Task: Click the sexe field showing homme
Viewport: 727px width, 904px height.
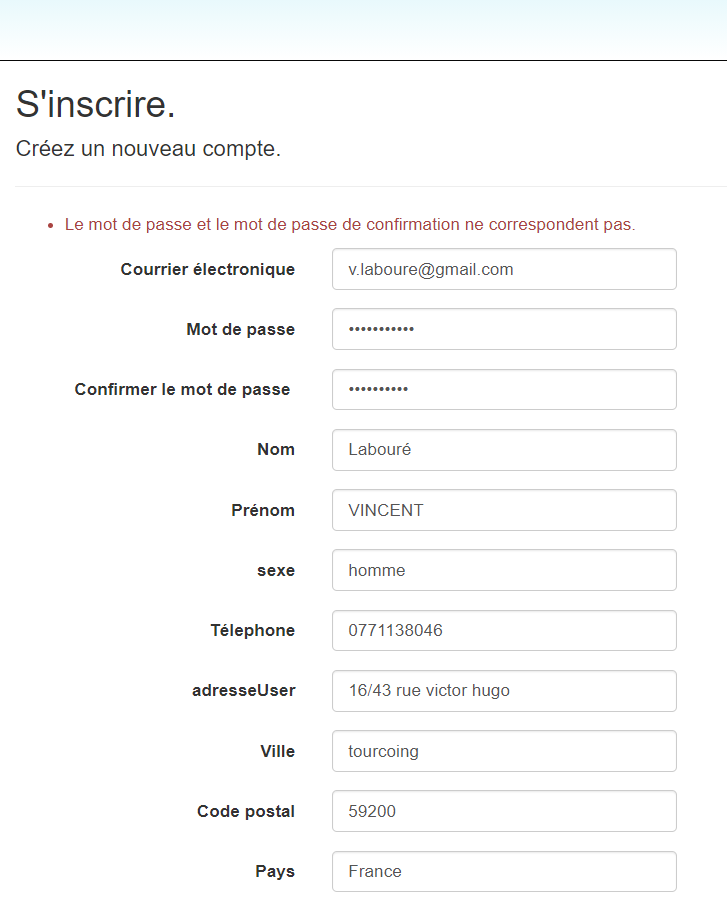Action: [504, 570]
